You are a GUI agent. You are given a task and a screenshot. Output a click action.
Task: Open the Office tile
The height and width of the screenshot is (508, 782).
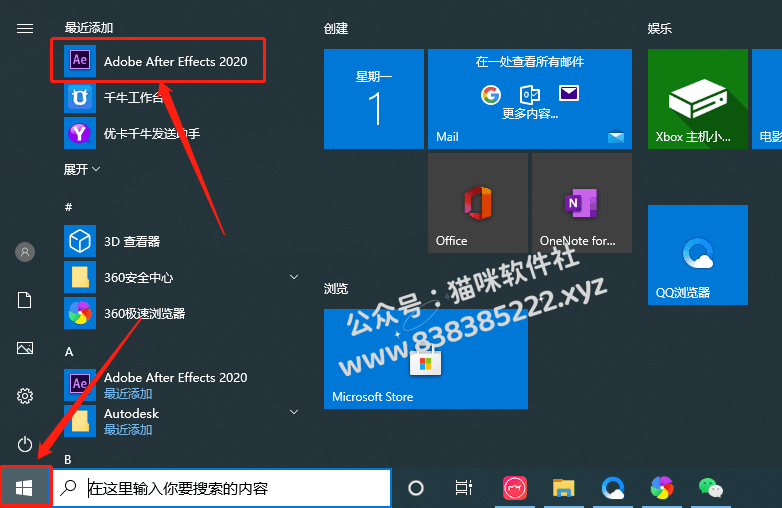click(478, 203)
